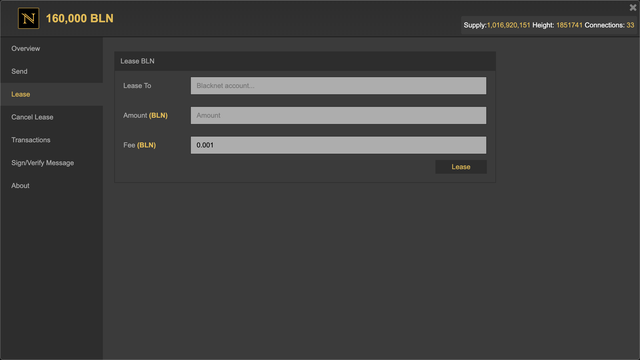Image resolution: width=640 pixels, height=360 pixels.
Task: Click the Lease BLN panel header
Action: [x=305, y=61]
